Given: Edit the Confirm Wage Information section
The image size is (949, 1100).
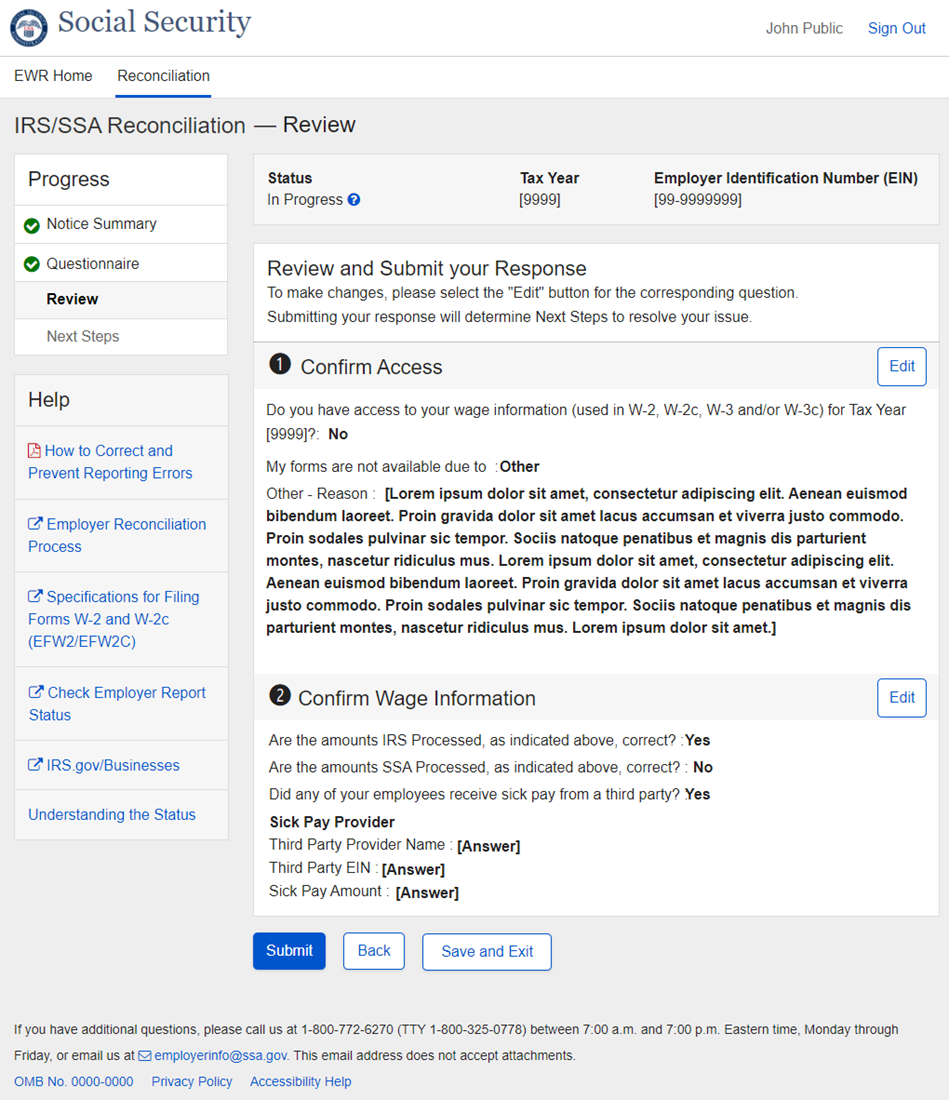Looking at the screenshot, I should pos(901,698).
